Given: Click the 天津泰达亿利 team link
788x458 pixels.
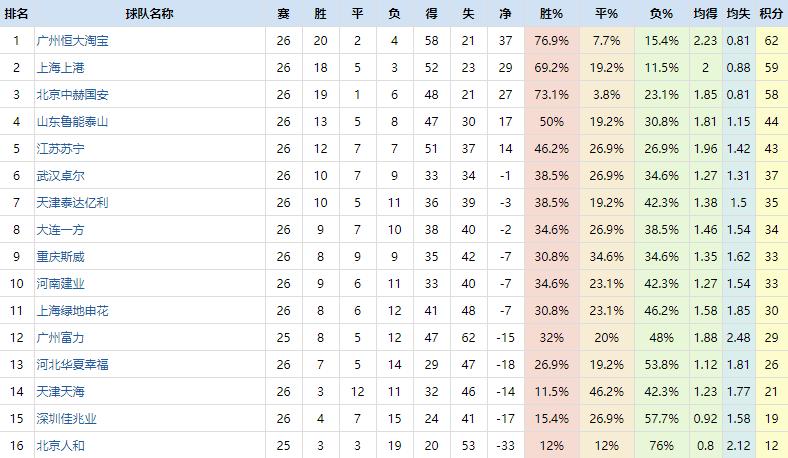Looking at the screenshot, I should pos(72,203).
